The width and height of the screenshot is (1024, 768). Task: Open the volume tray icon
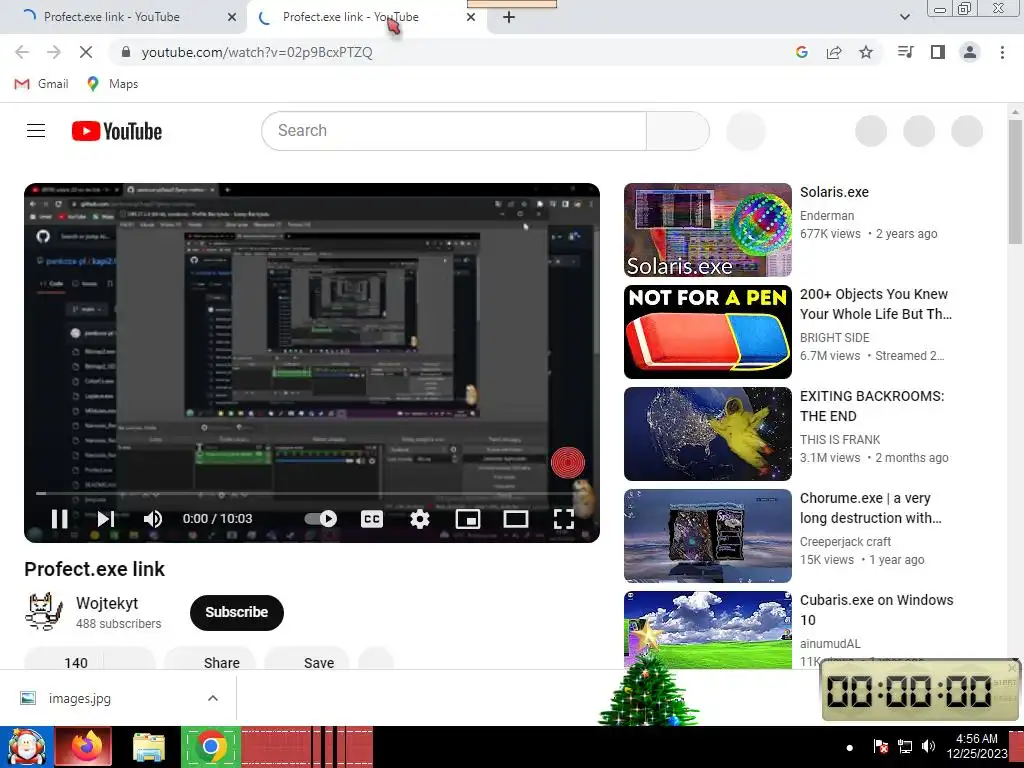[x=929, y=746]
